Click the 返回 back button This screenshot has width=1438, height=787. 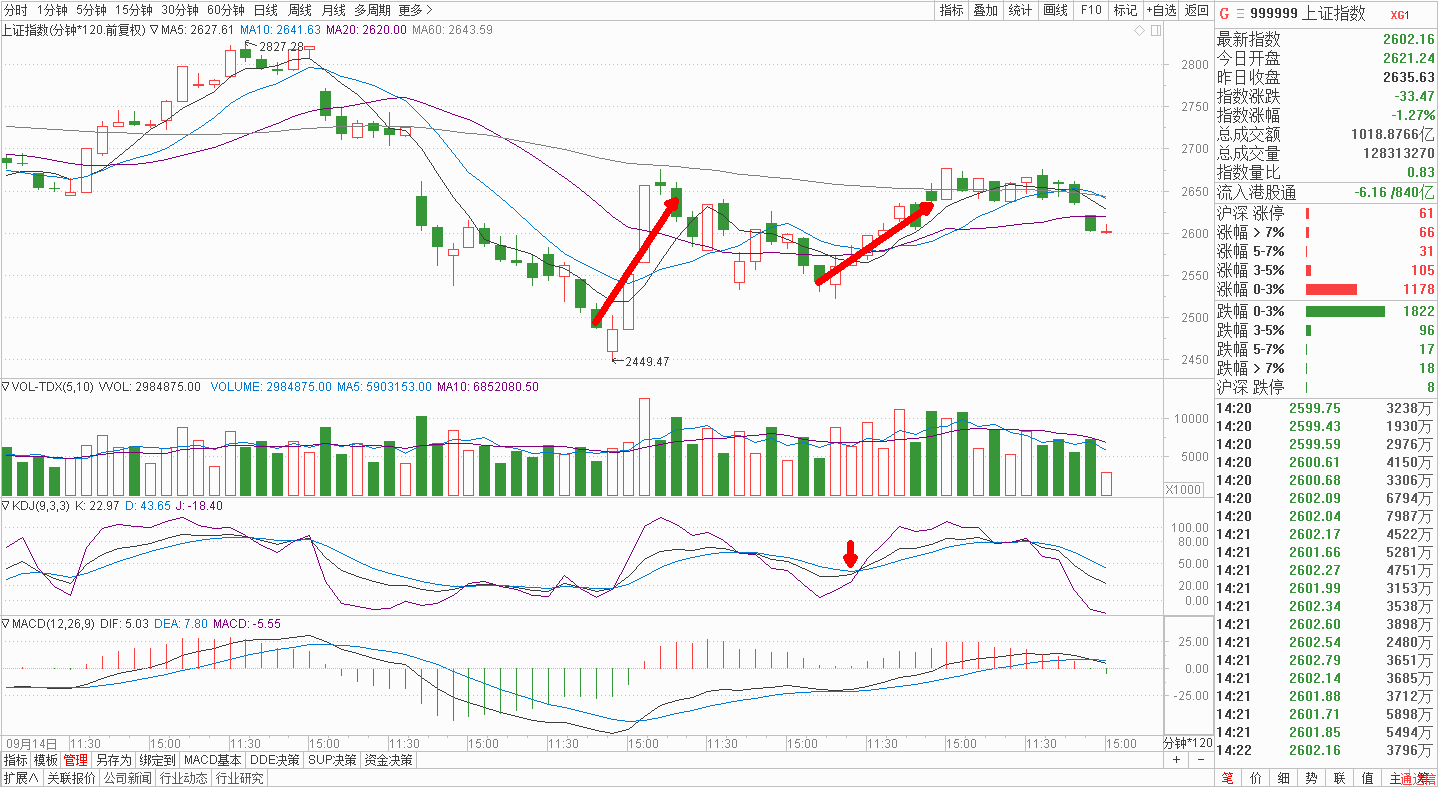click(x=1196, y=10)
